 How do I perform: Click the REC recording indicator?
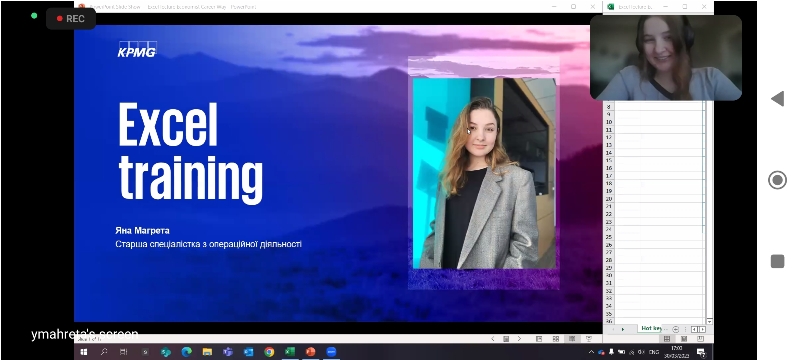tap(70, 19)
